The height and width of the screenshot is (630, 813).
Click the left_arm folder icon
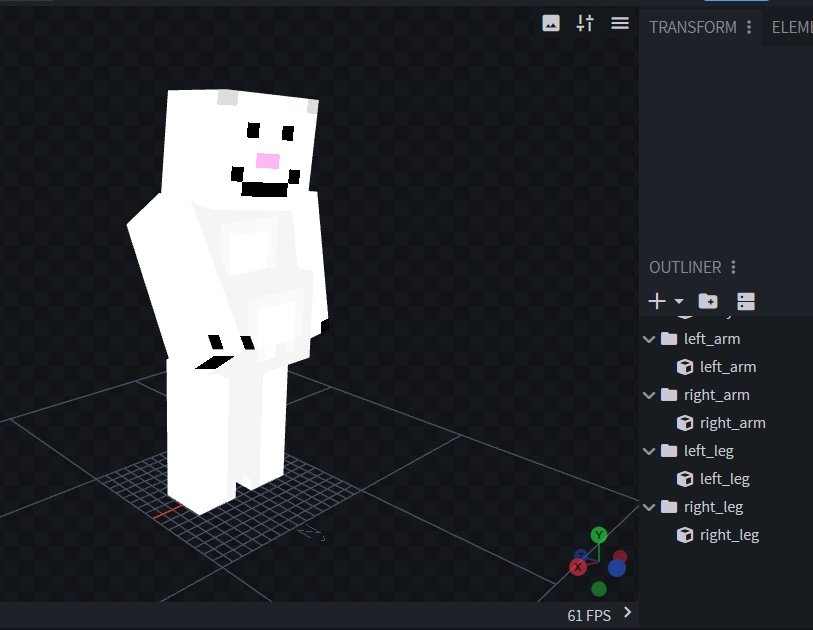(x=669, y=339)
